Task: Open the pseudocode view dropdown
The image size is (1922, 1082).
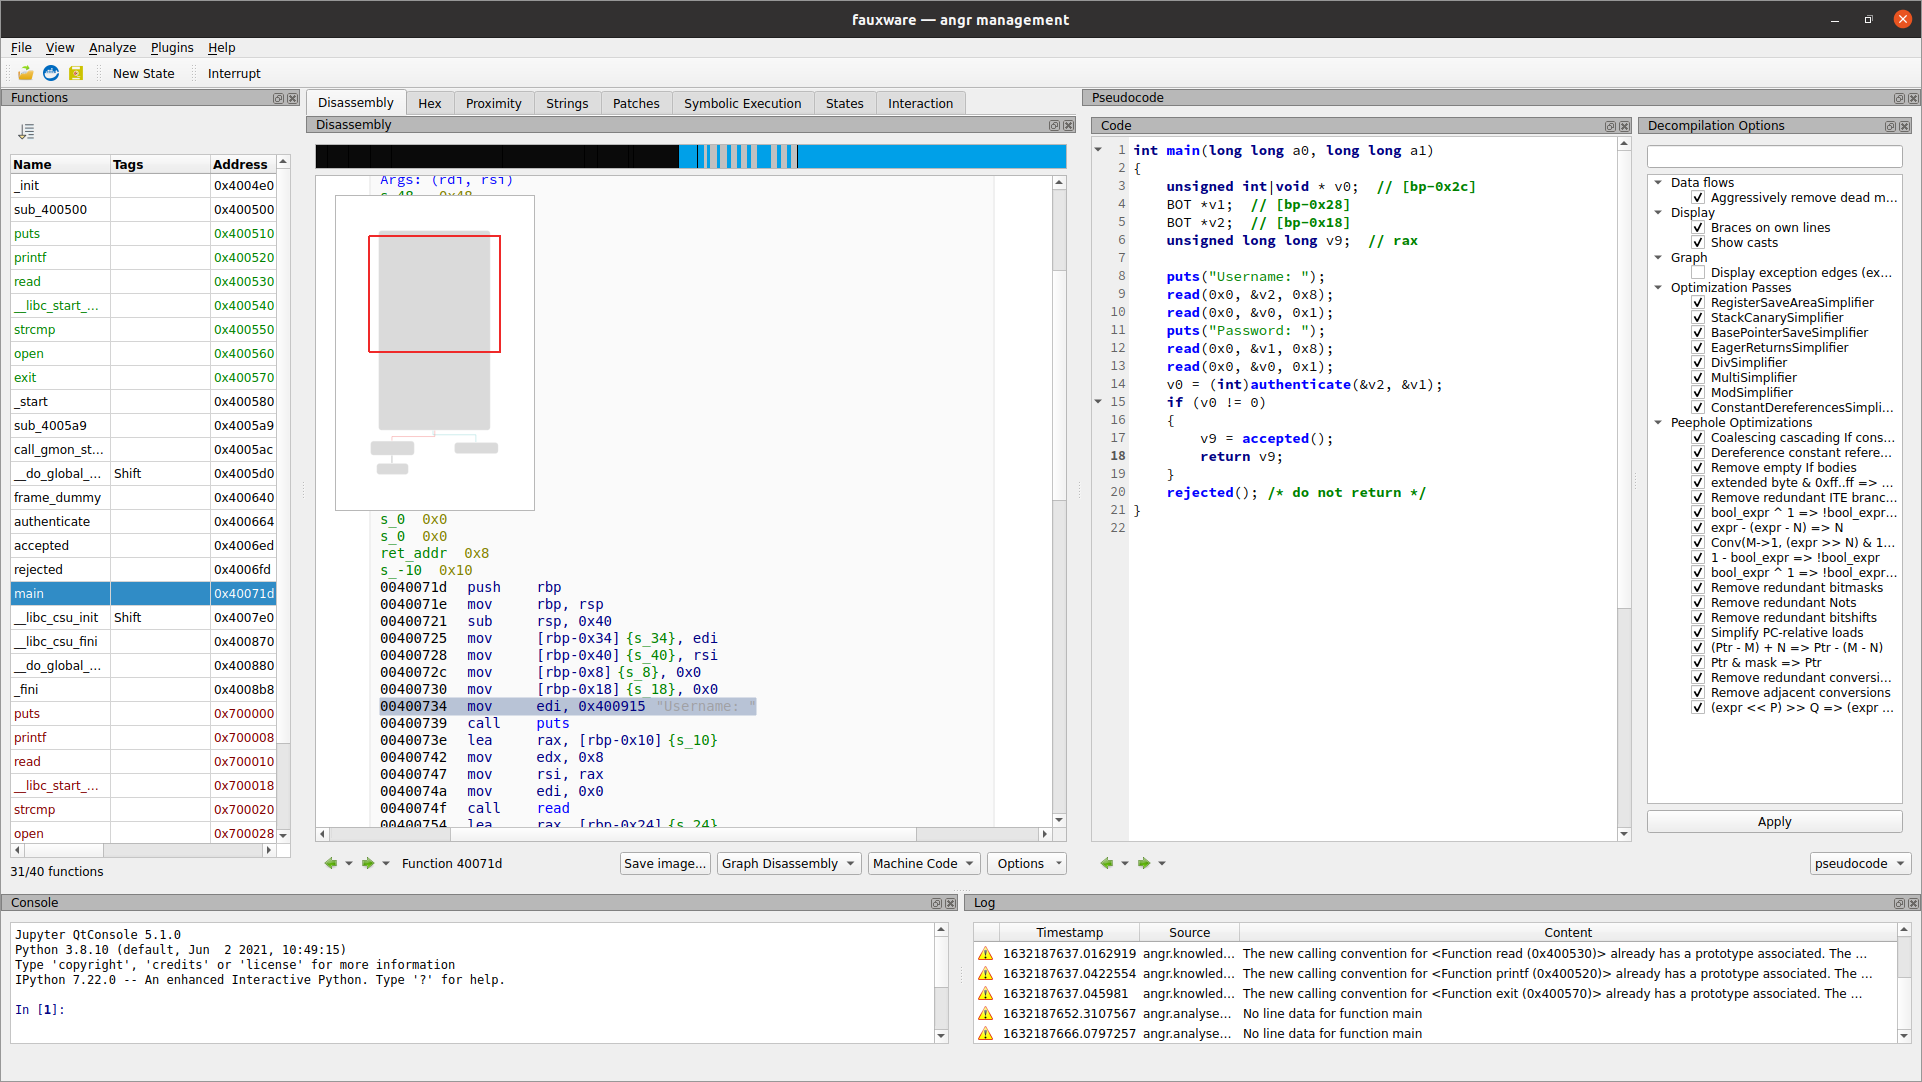Action: (x=1857, y=862)
